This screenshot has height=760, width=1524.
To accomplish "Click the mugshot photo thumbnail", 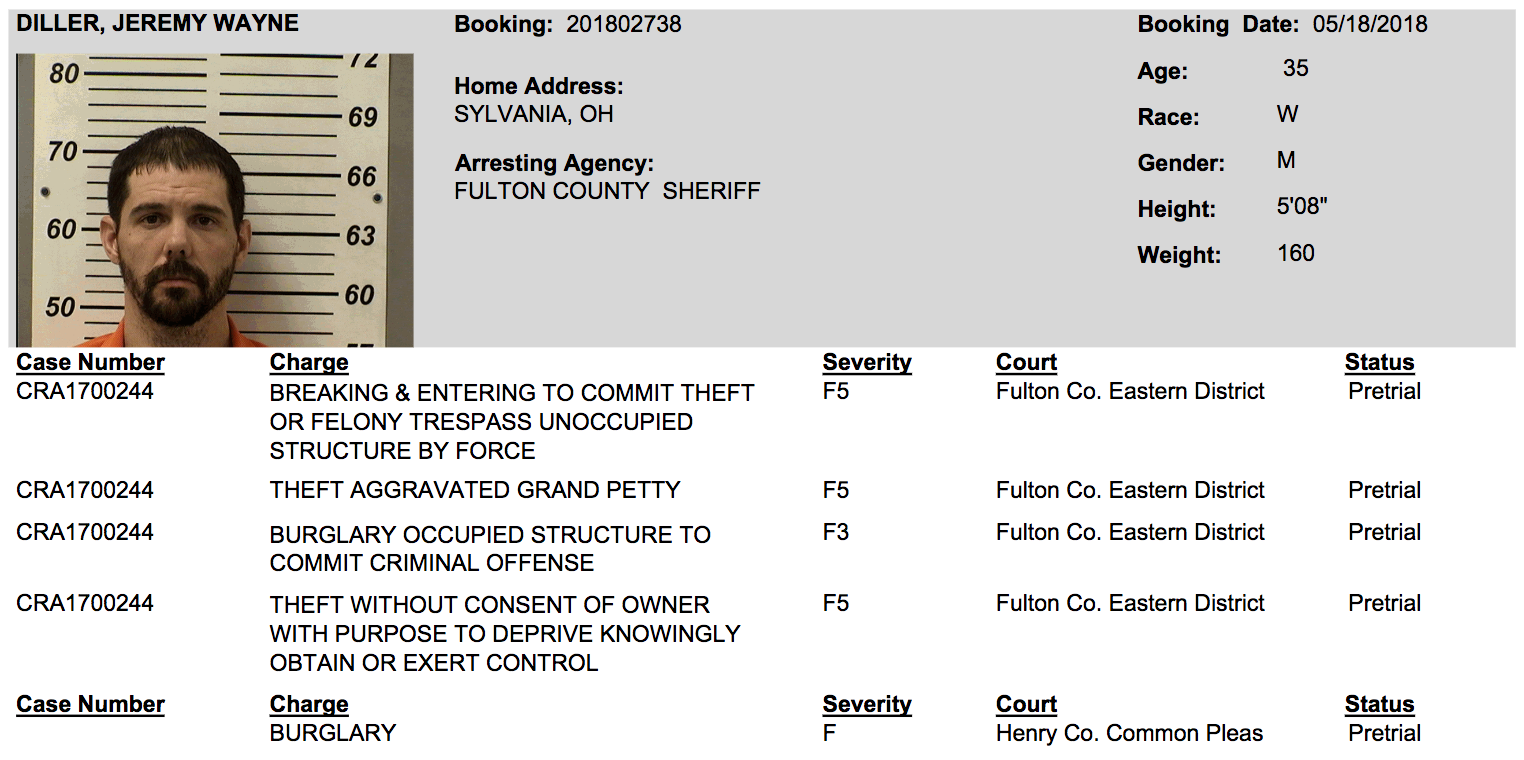I will pyautogui.click(x=215, y=200).
